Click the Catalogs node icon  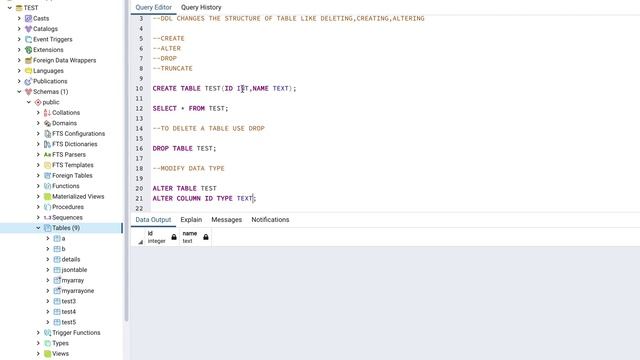(28, 29)
